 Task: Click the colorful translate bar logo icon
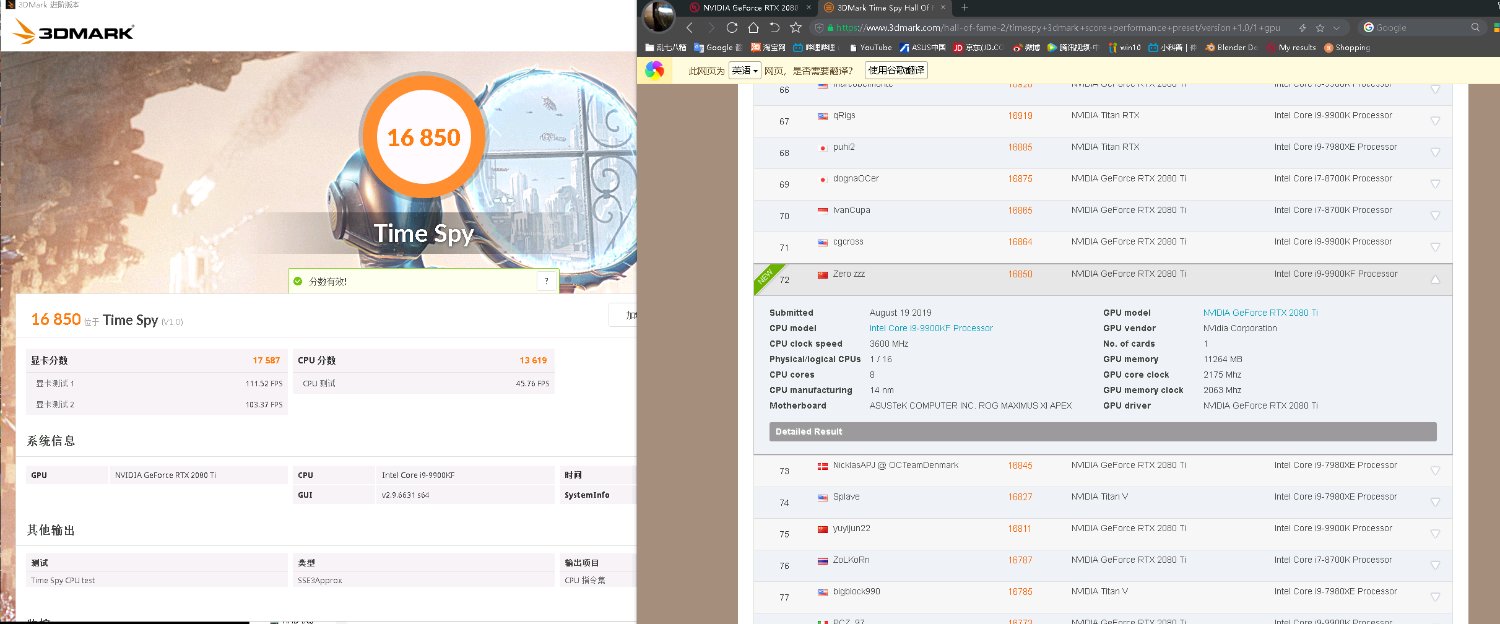coord(654,70)
